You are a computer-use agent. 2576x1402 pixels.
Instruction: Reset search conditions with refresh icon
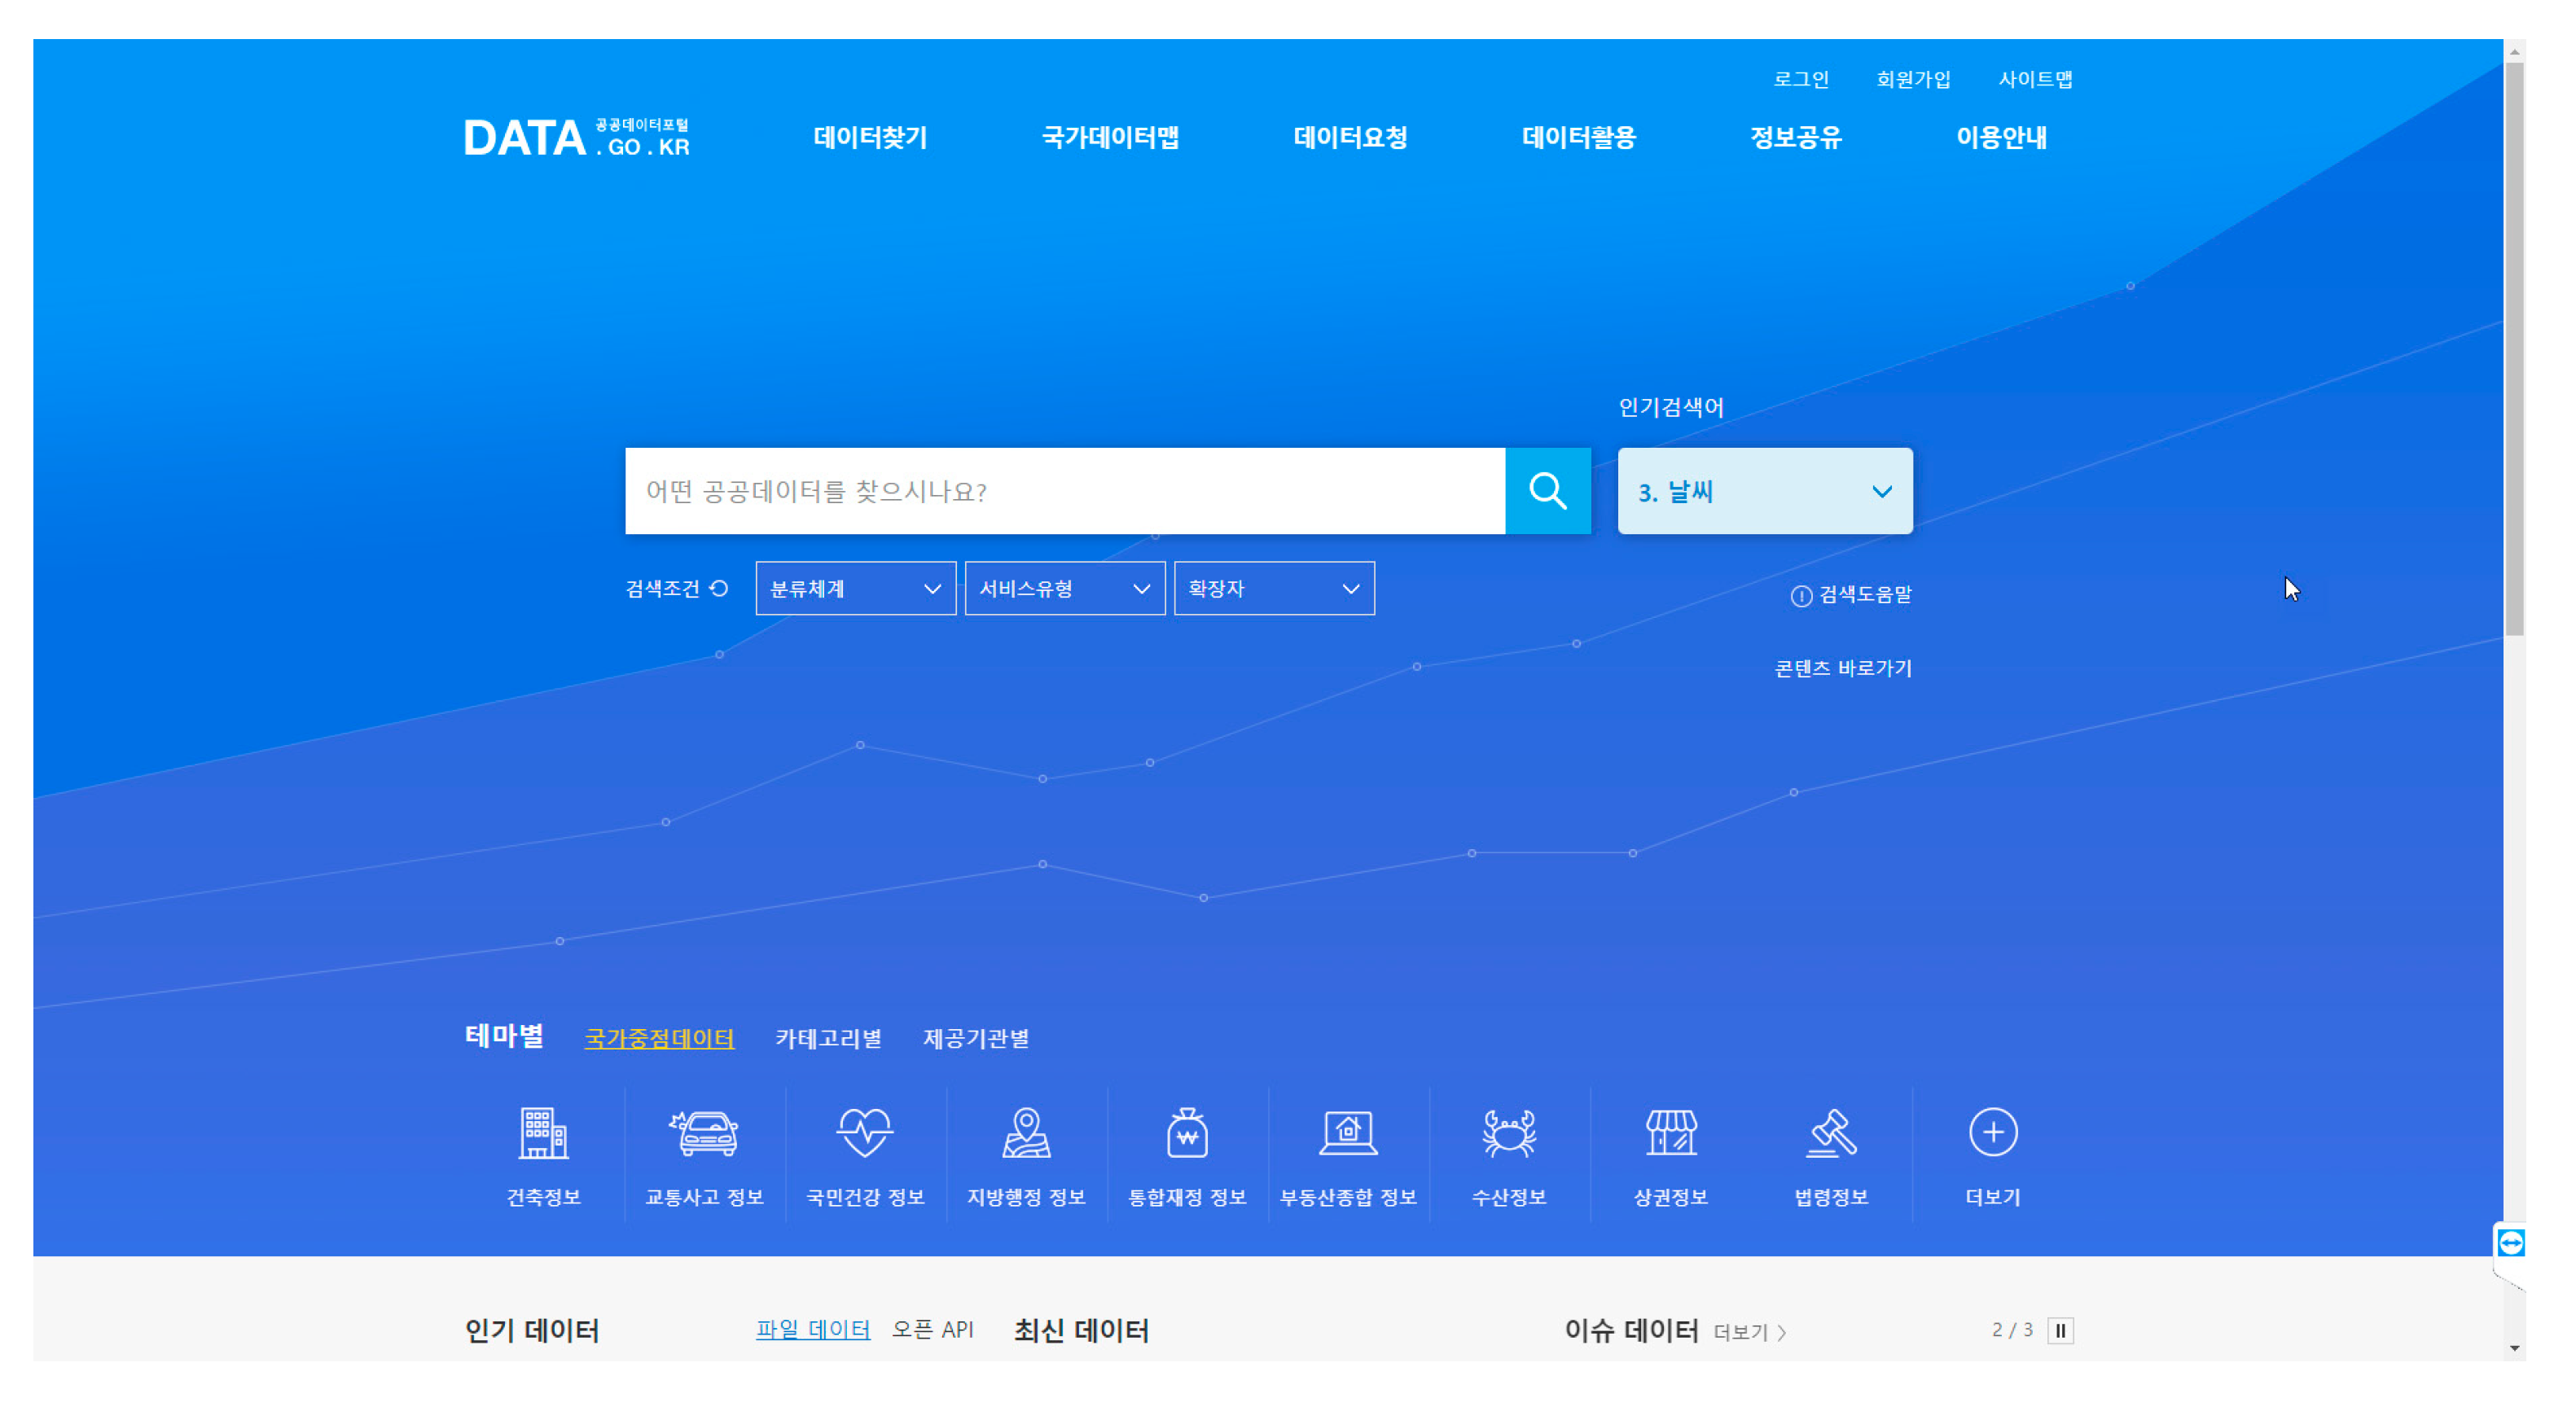(x=719, y=588)
